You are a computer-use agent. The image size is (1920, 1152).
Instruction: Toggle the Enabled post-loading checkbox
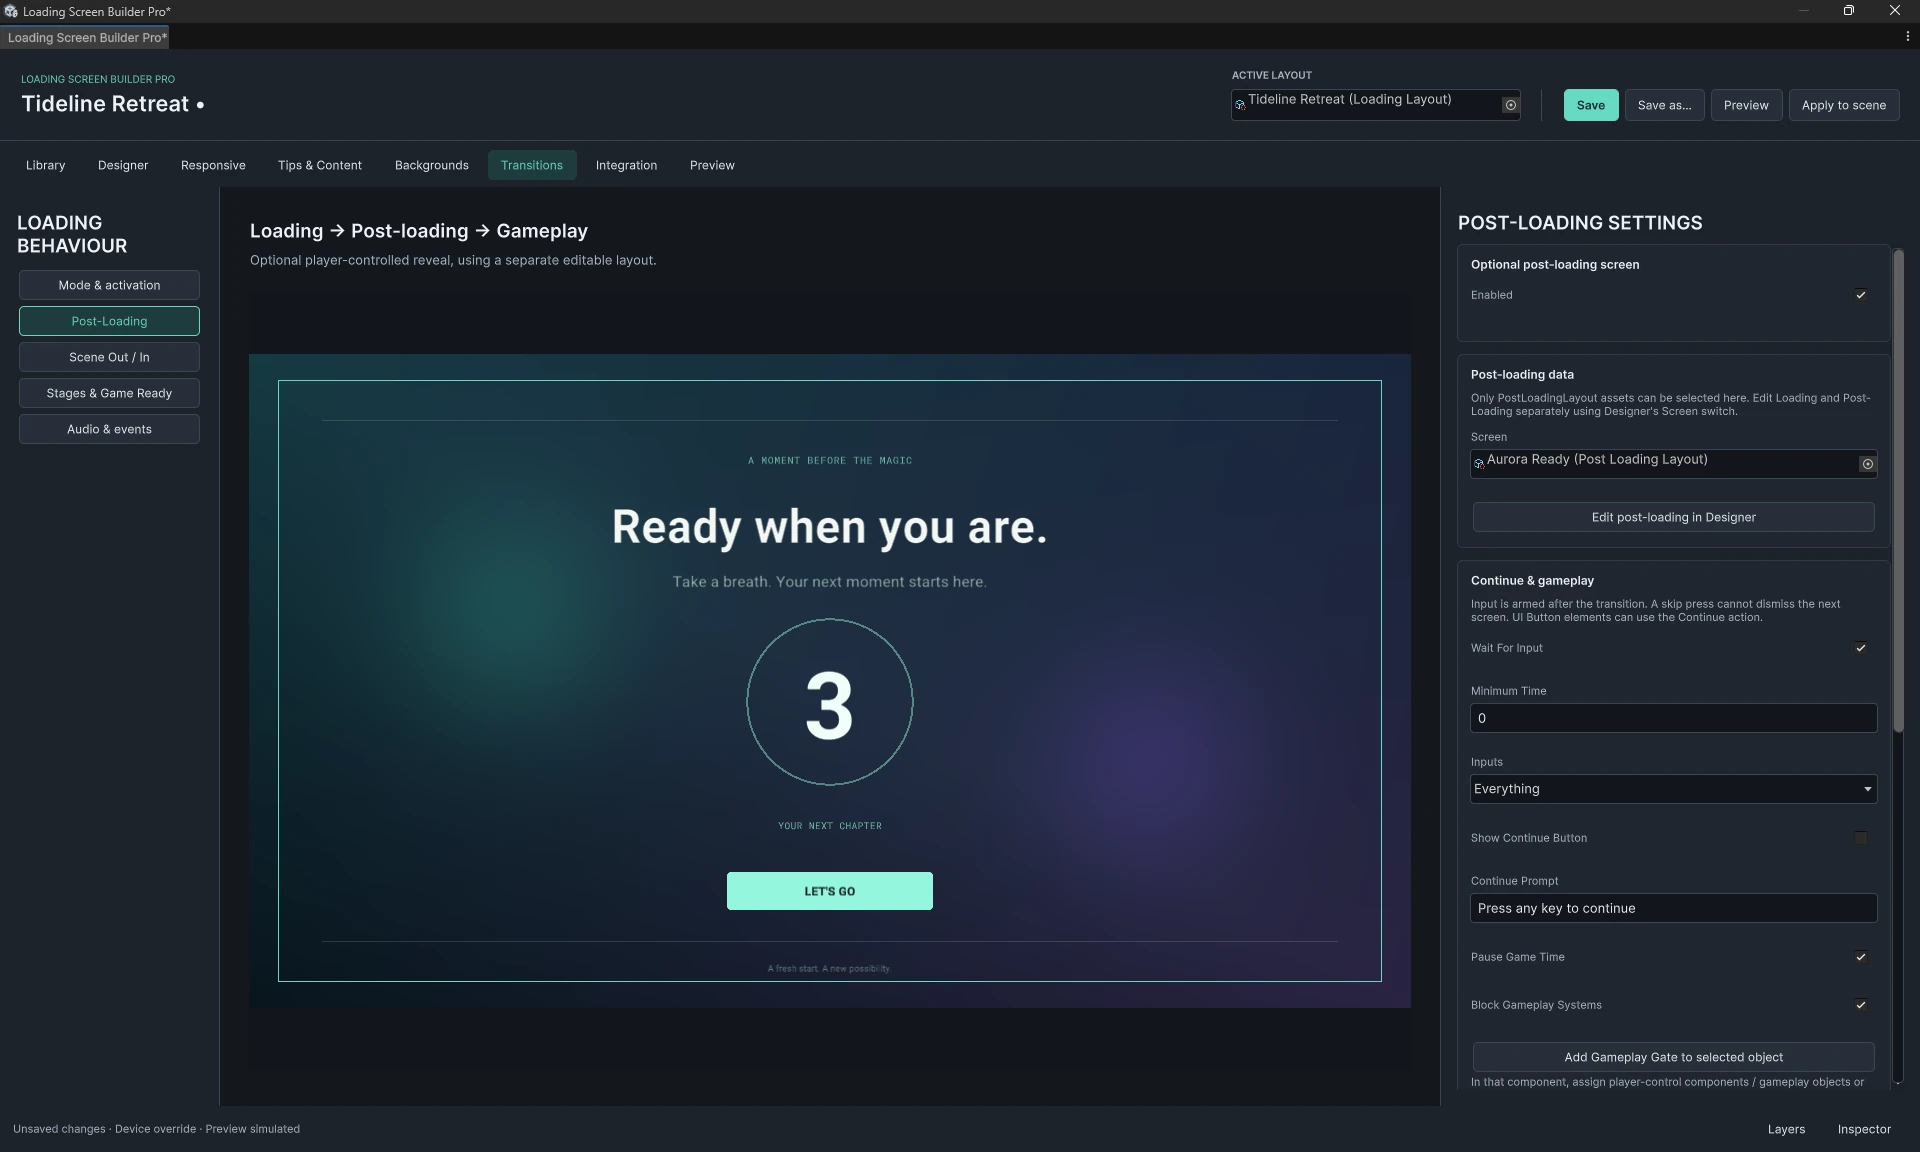click(1860, 295)
